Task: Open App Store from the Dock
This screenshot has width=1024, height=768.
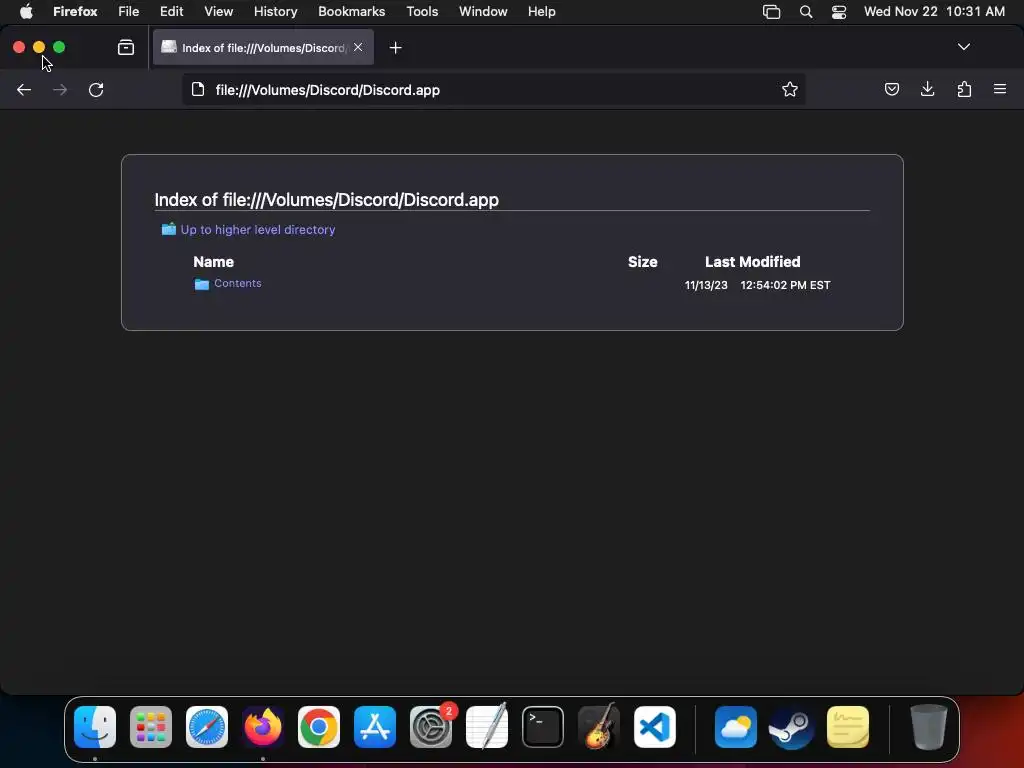Action: pyautogui.click(x=375, y=727)
